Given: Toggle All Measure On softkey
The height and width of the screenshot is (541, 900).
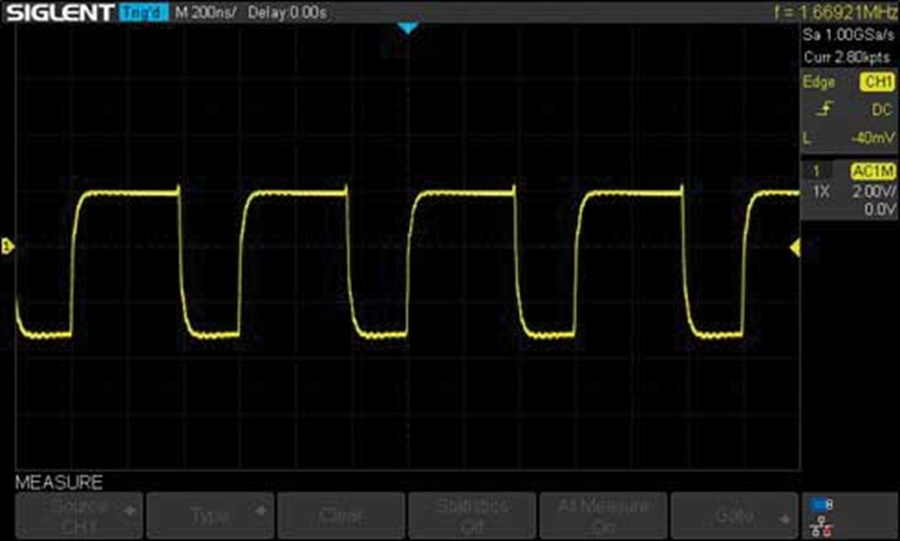Looking at the screenshot, I should pyautogui.click(x=603, y=515).
